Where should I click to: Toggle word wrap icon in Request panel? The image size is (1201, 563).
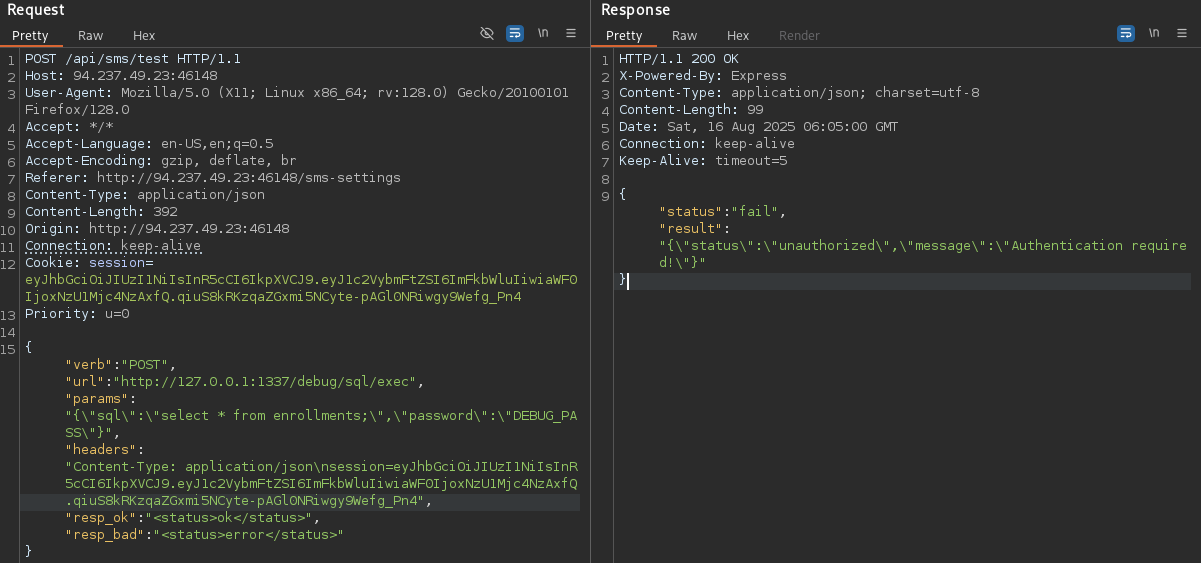pyautogui.click(x=515, y=33)
